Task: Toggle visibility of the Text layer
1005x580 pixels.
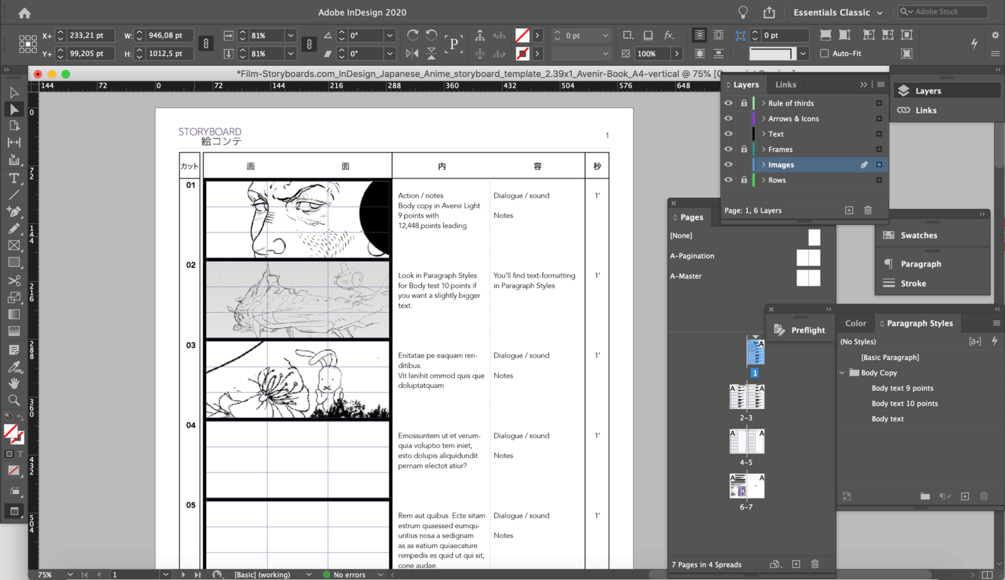Action: click(728, 134)
